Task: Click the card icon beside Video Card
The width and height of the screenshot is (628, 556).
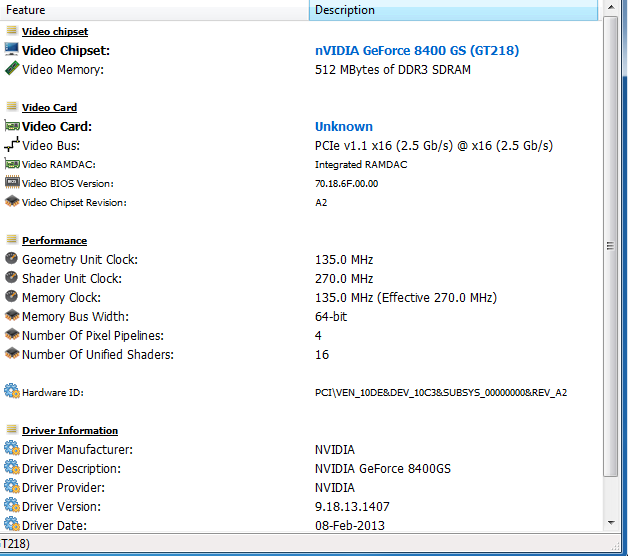Action: coord(12,126)
